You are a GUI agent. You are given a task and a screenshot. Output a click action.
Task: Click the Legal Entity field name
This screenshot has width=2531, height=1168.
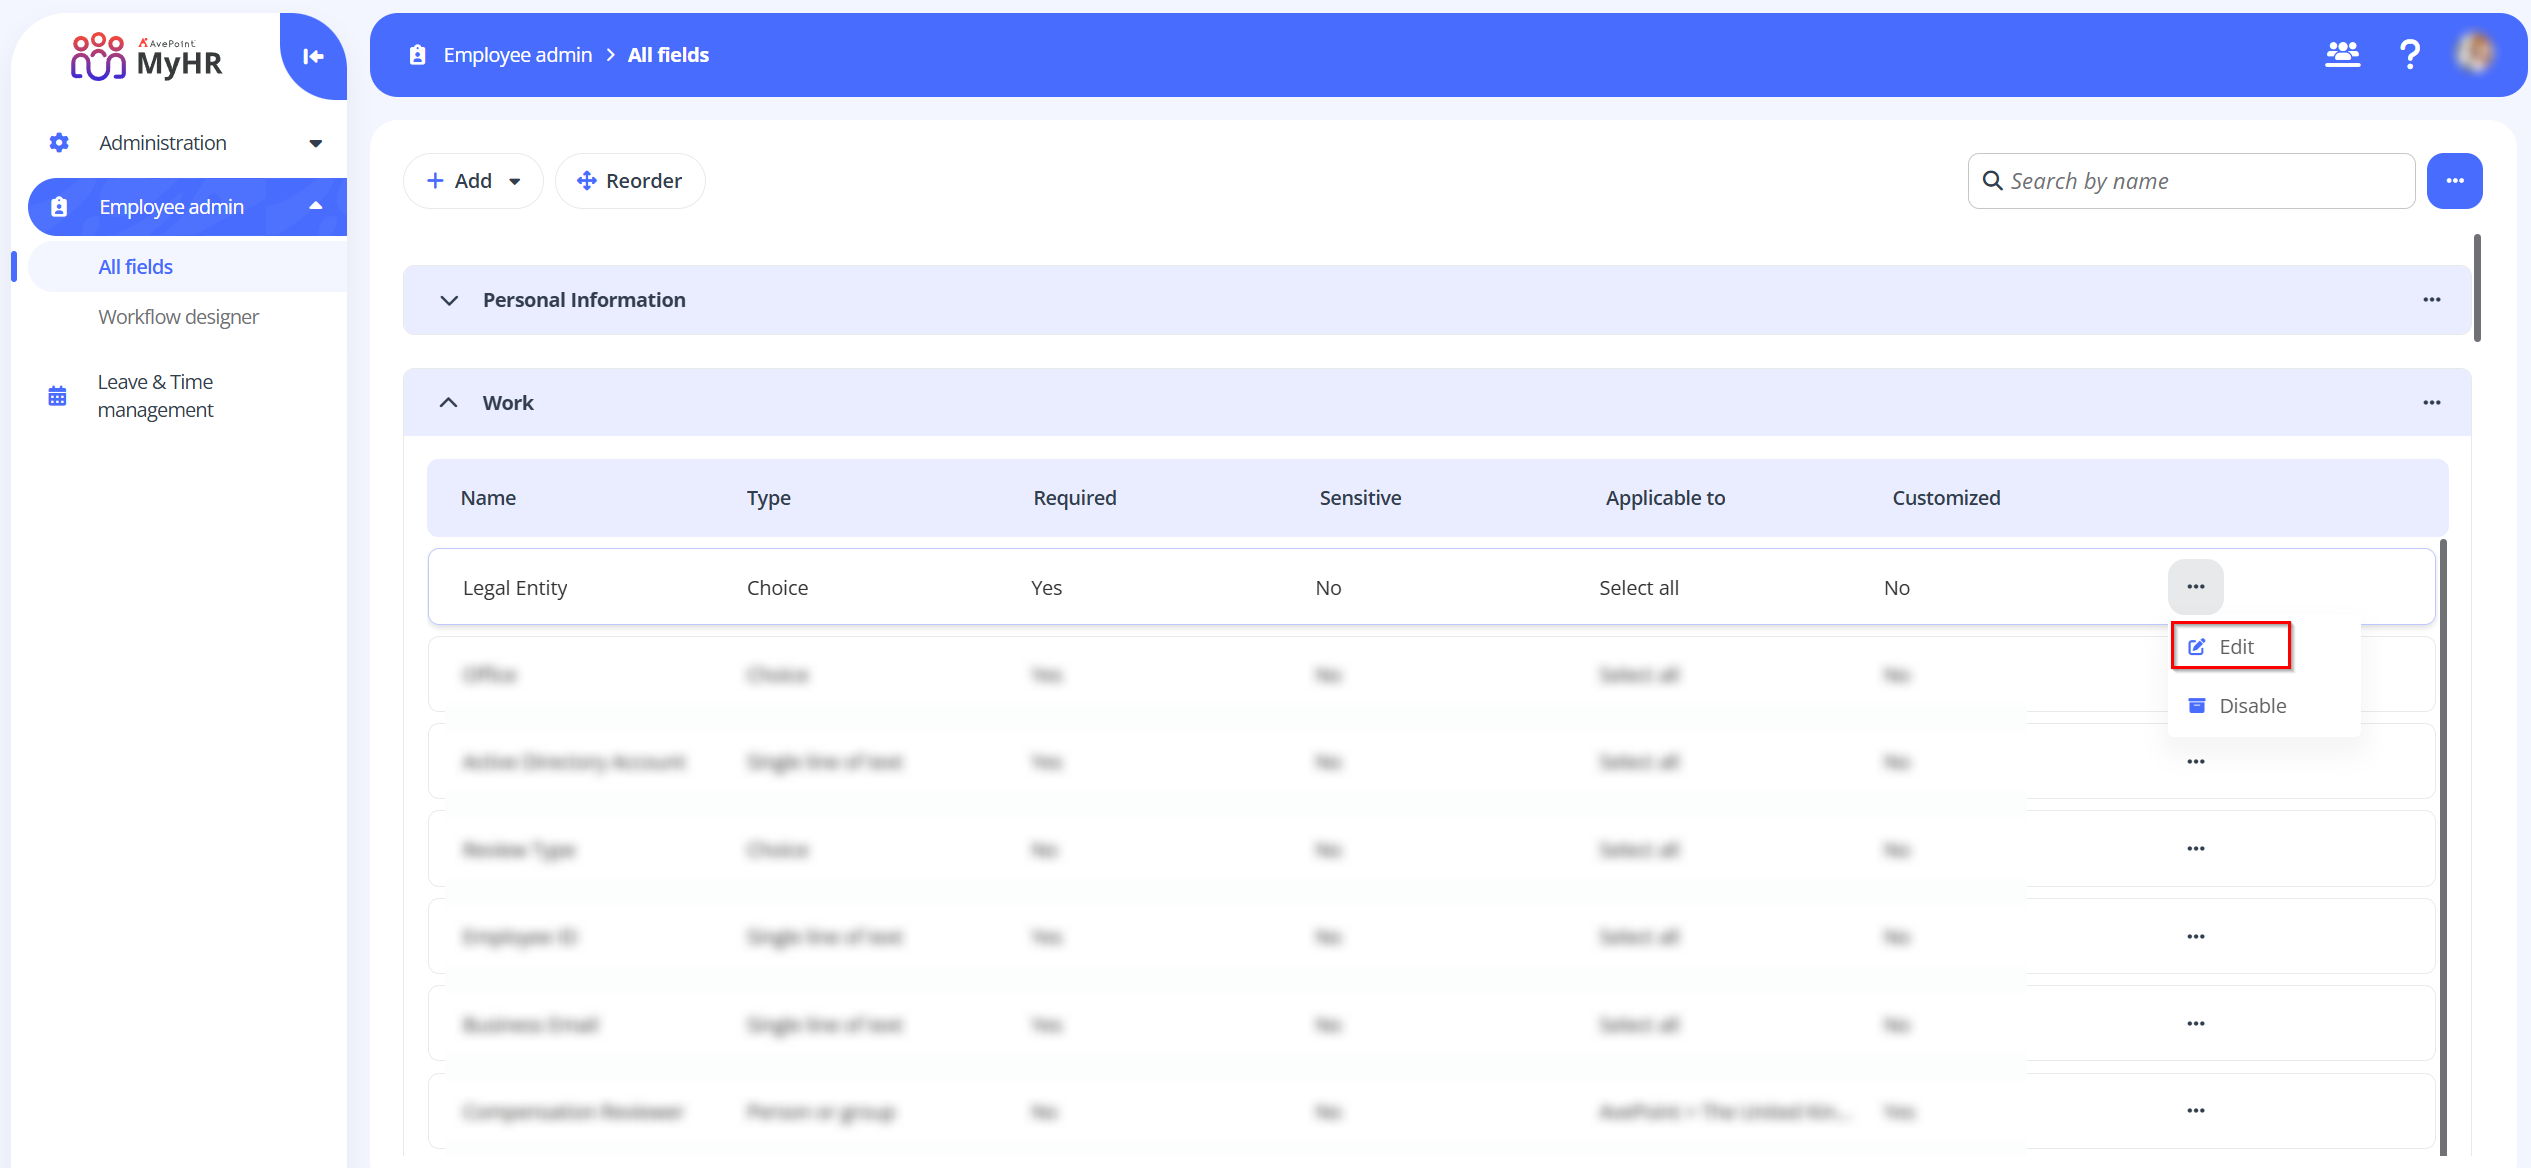(x=515, y=588)
